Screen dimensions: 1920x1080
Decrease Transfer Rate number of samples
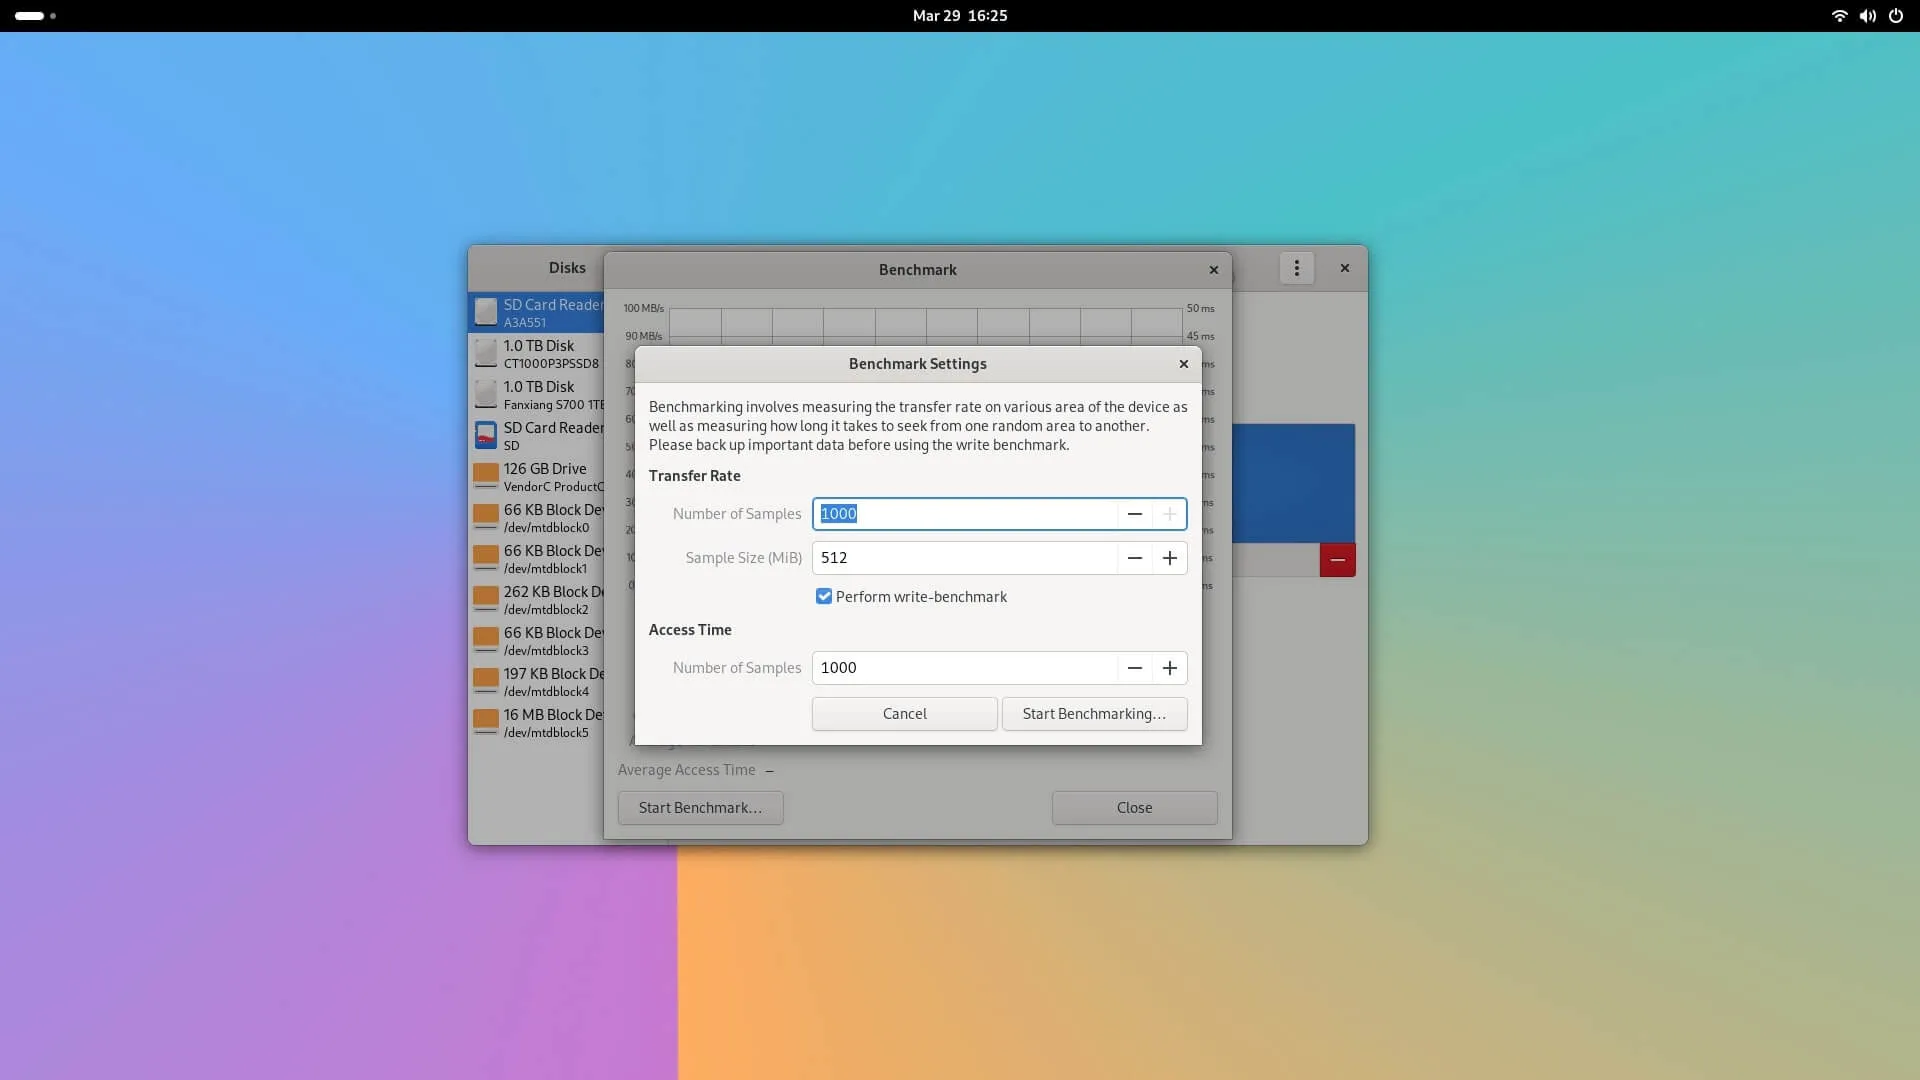point(1134,514)
